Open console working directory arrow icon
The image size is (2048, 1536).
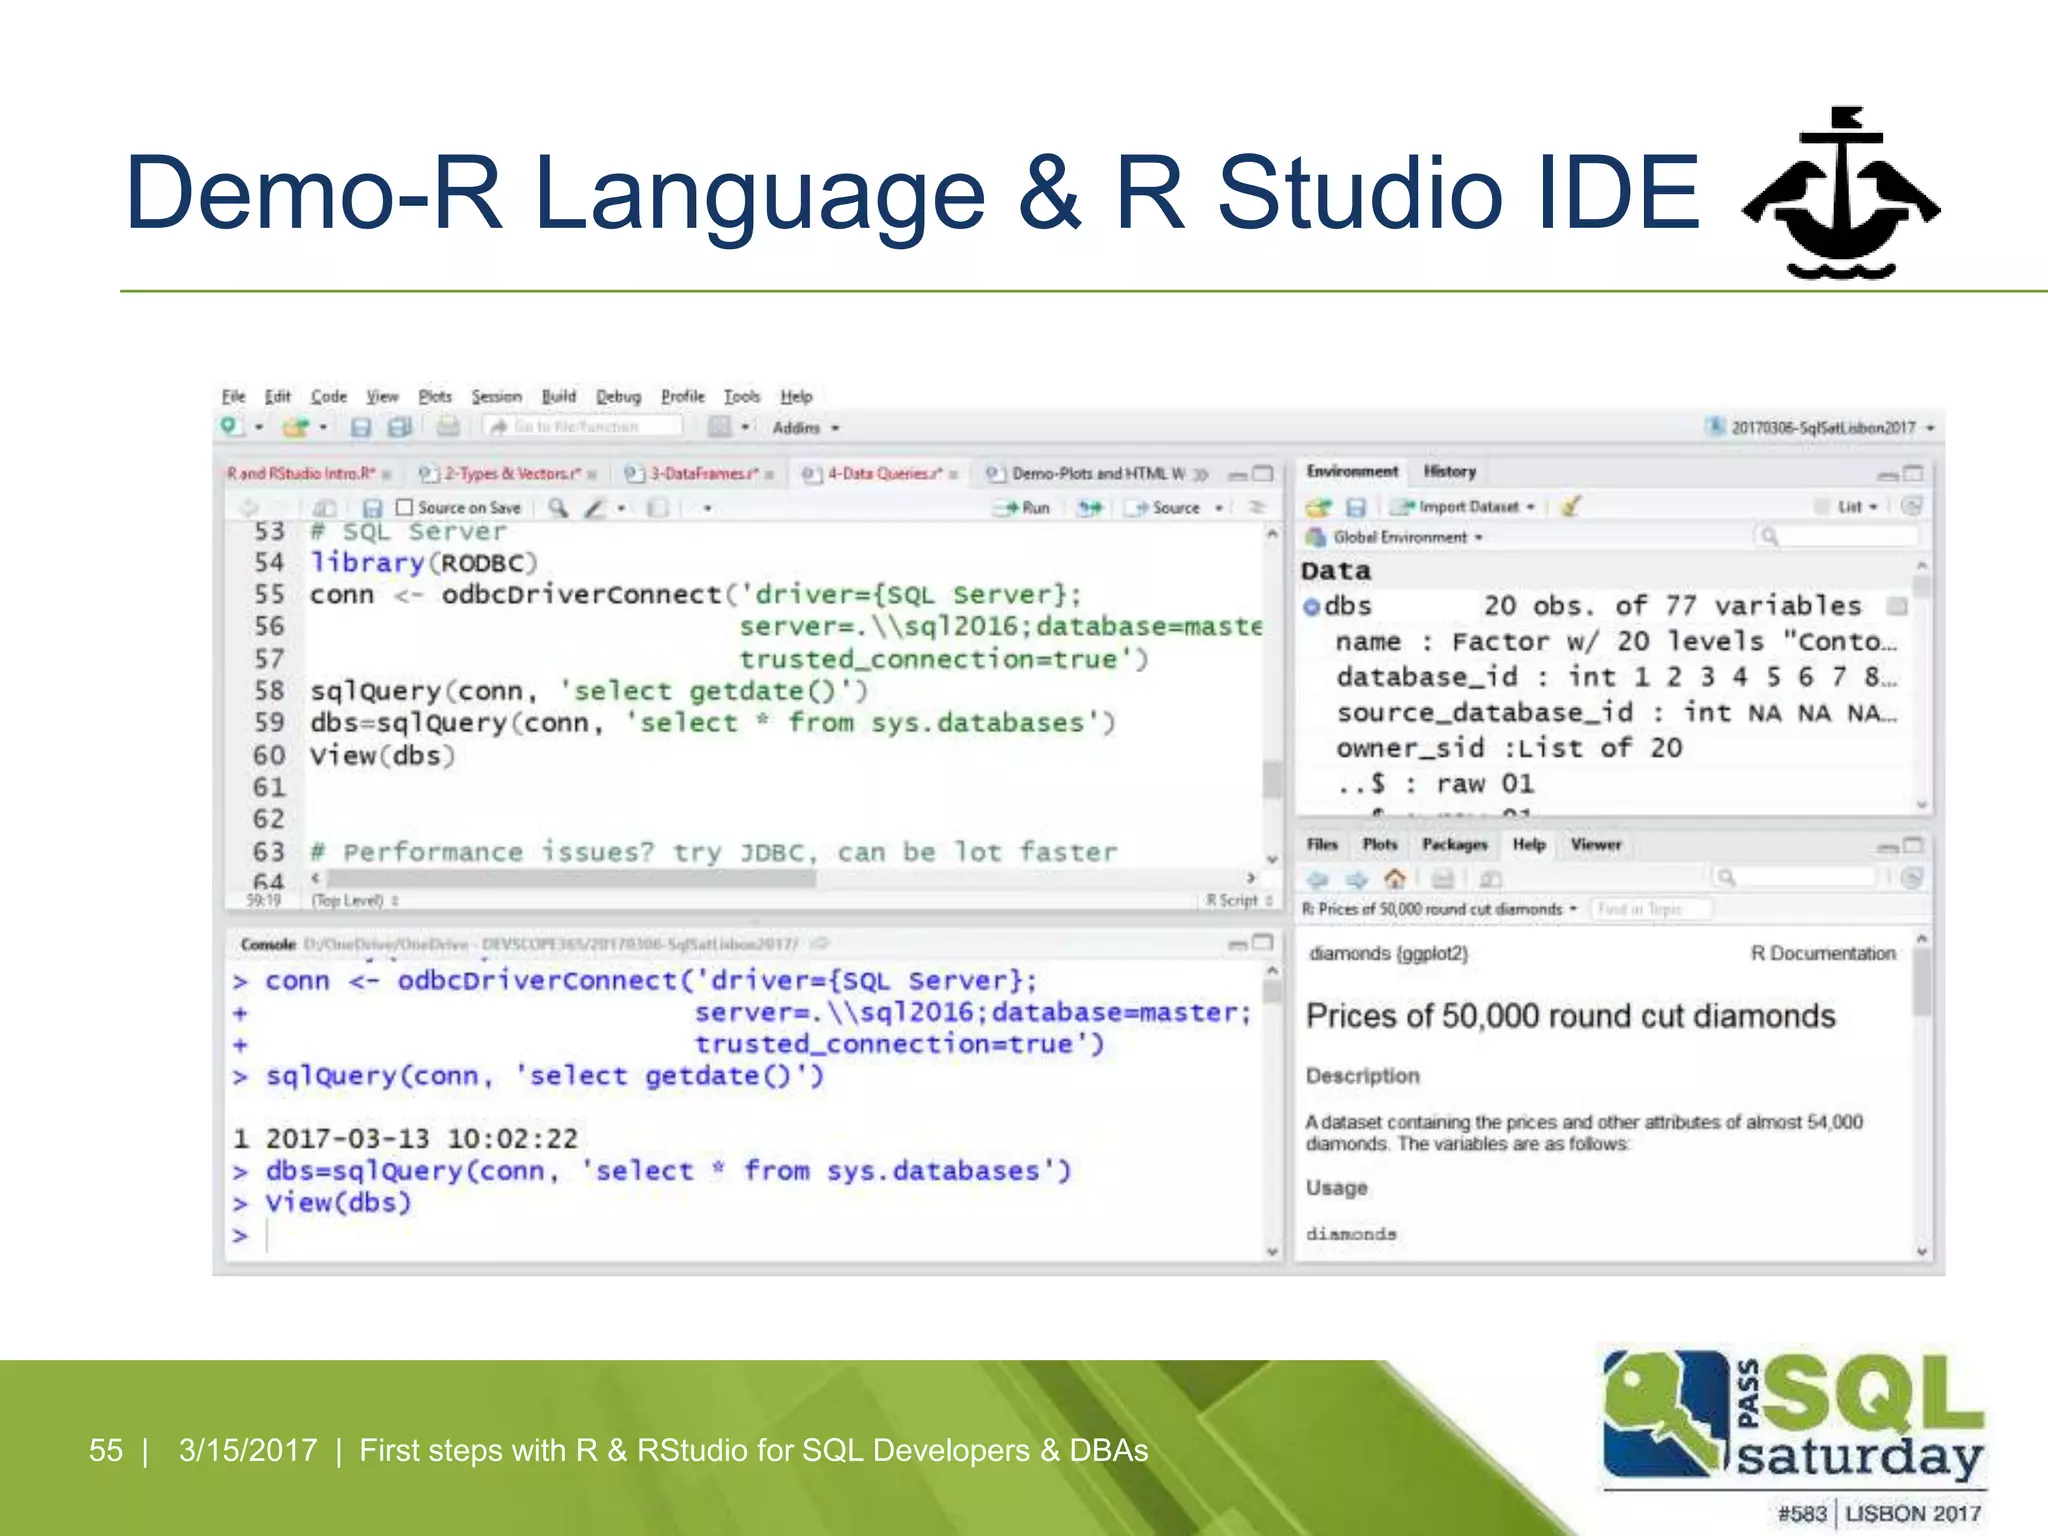[x=820, y=943]
